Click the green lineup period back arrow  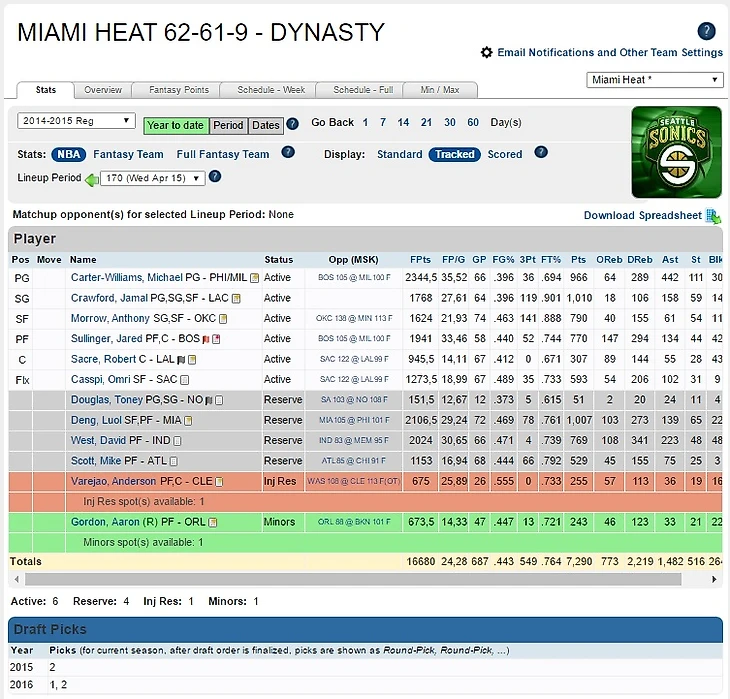[91, 179]
